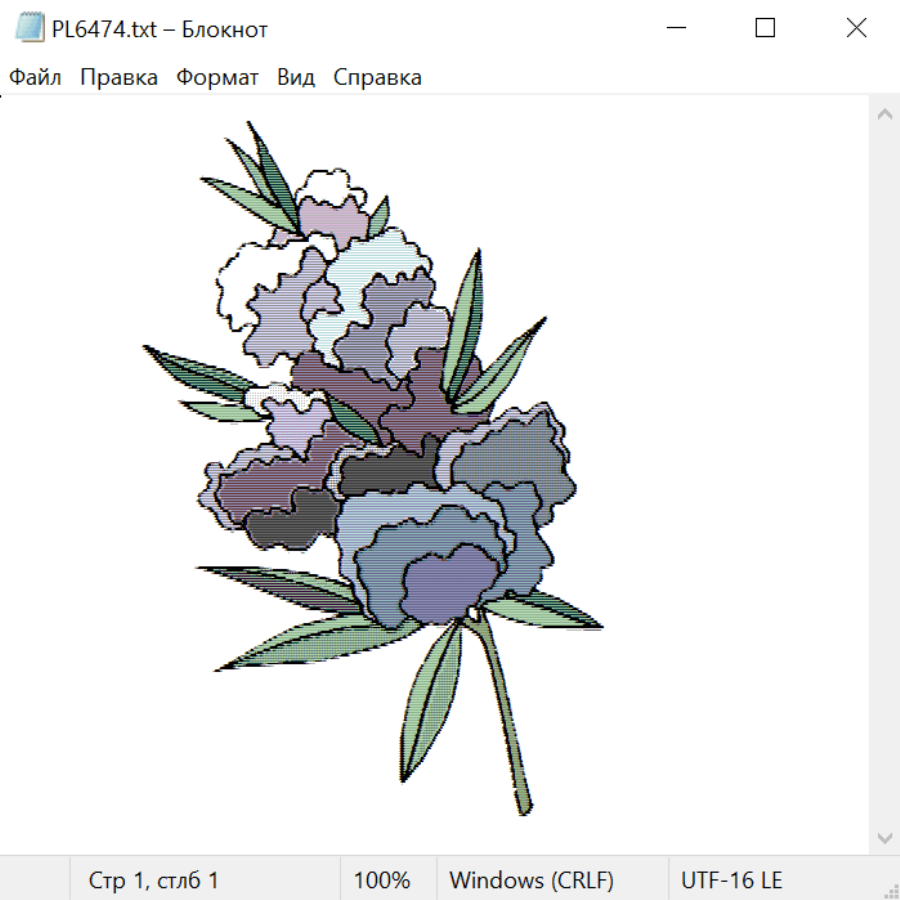The height and width of the screenshot is (900, 900).
Task: Open the Файл menu
Action: (x=35, y=77)
